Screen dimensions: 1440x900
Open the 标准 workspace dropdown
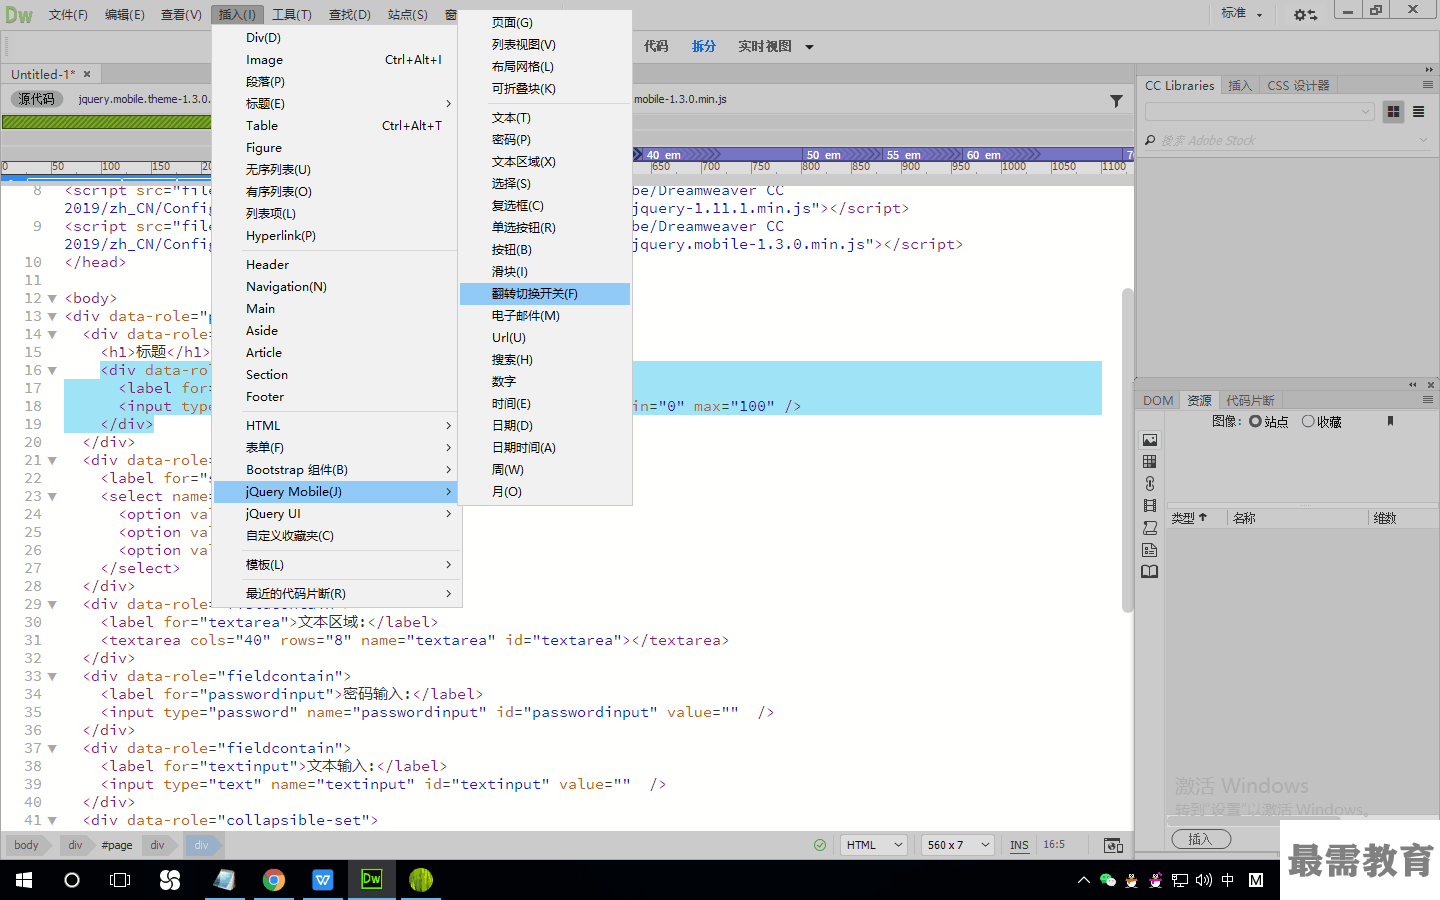click(x=1242, y=14)
